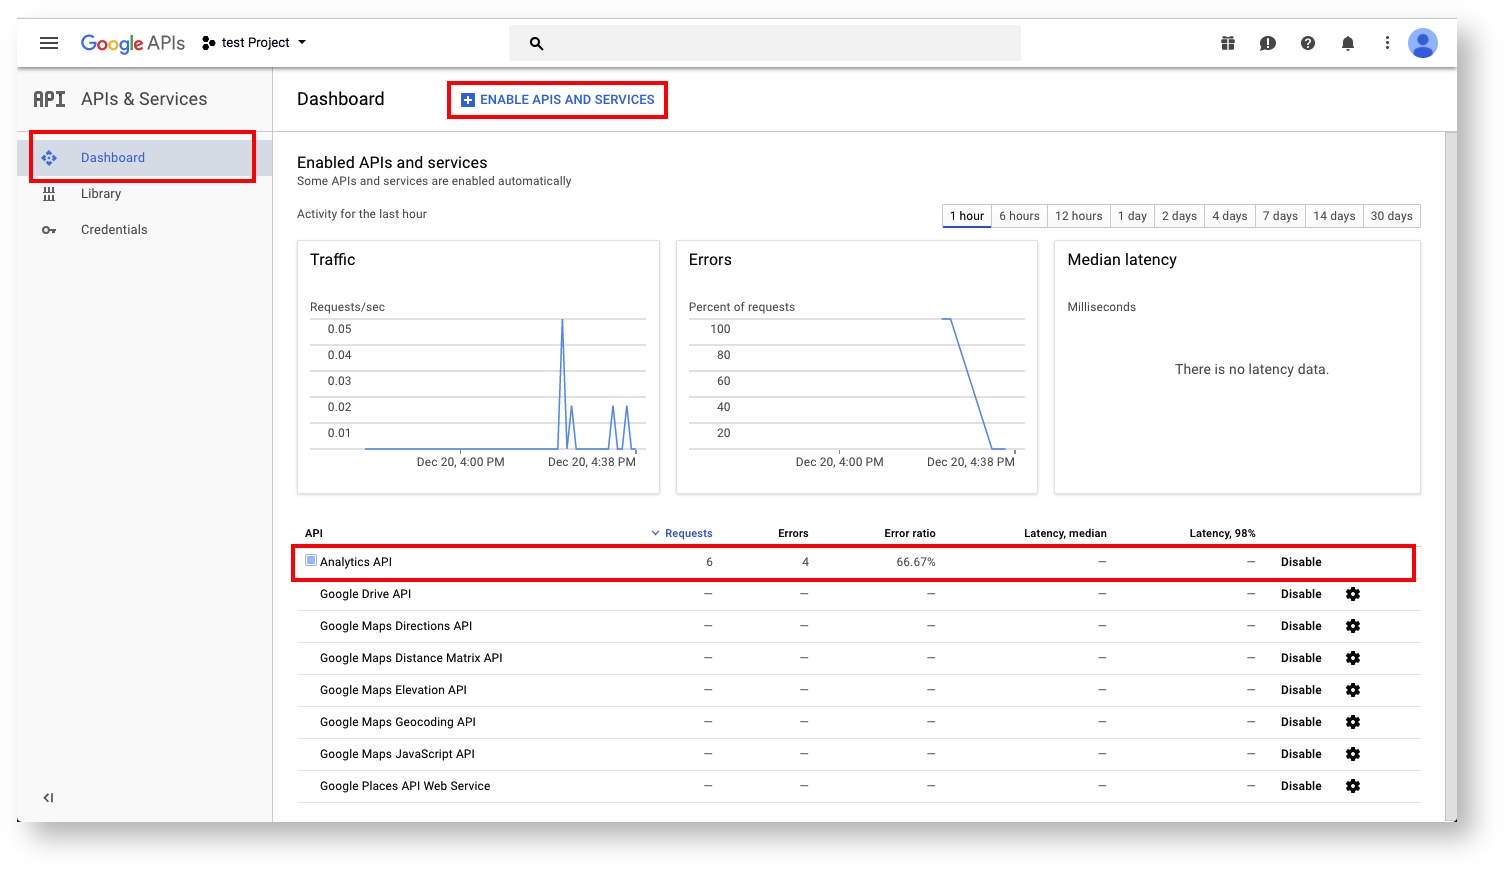Screen dimensions: 1505x870
Task: Open the notifications bell
Action: pos(1347,43)
